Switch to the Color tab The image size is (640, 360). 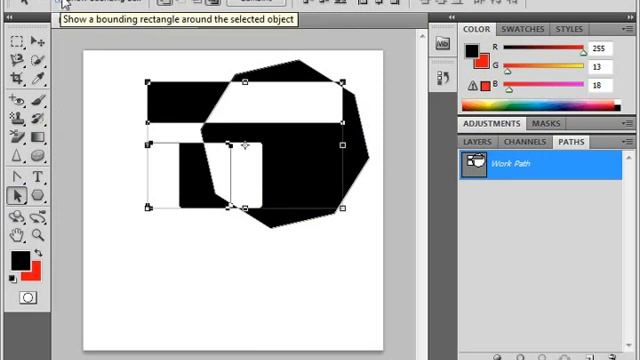click(476, 29)
